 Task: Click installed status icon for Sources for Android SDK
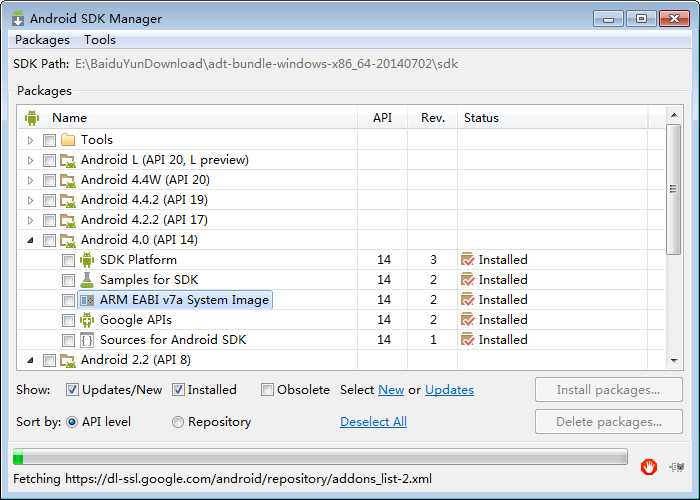(x=467, y=340)
